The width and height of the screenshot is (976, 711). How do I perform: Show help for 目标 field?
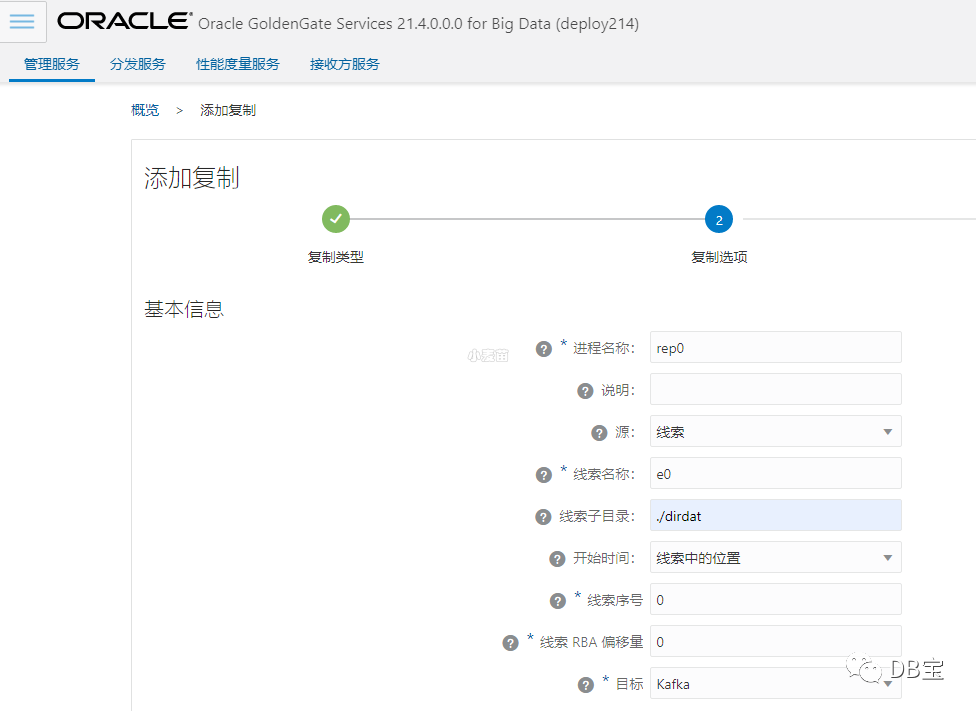[x=586, y=685]
